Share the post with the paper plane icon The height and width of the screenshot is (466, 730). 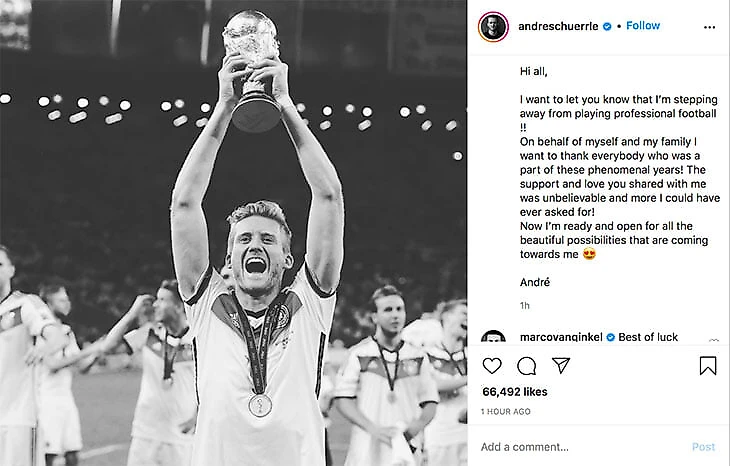click(x=561, y=366)
